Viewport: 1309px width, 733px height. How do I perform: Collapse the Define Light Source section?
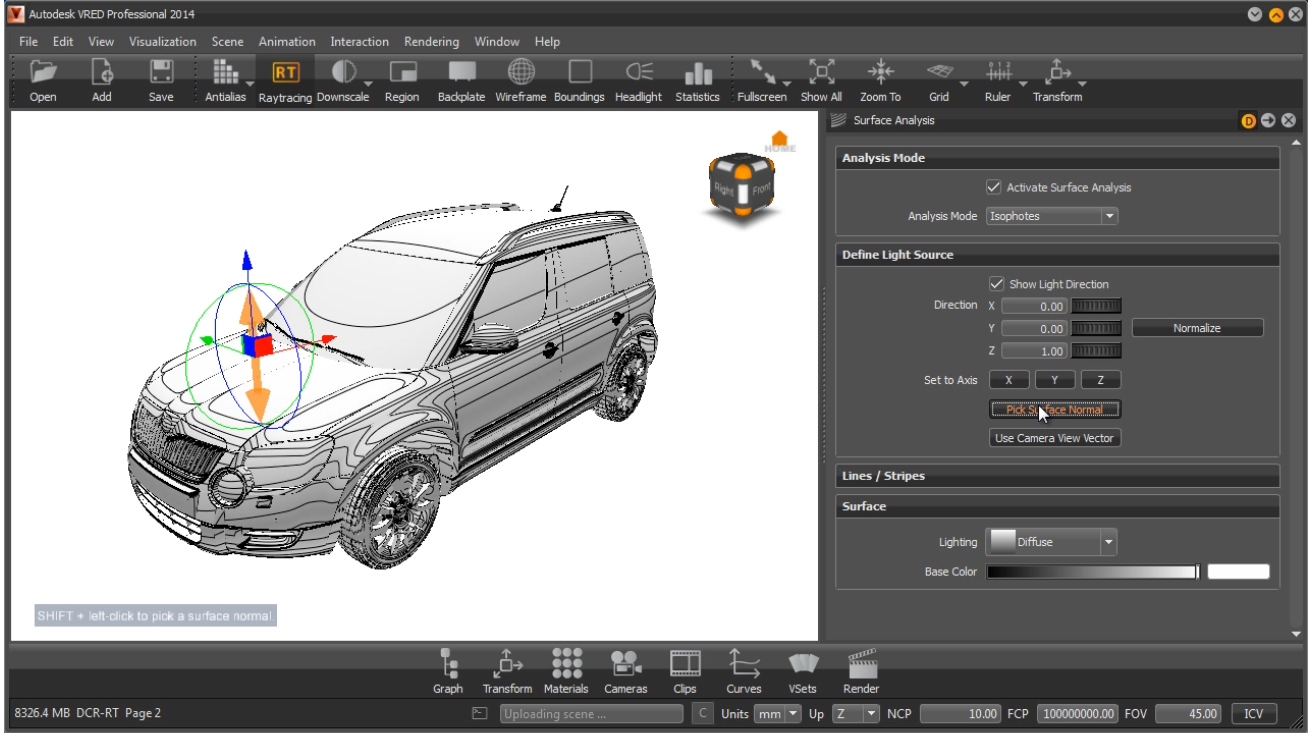coord(1058,255)
